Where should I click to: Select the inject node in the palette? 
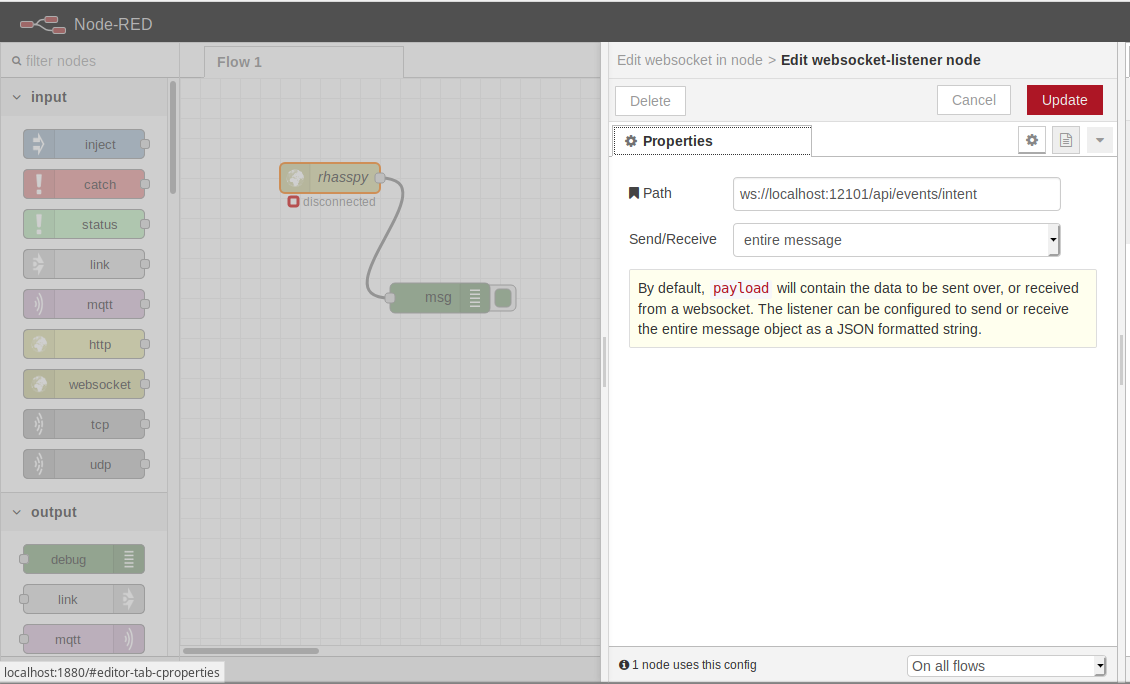[x=84, y=144]
